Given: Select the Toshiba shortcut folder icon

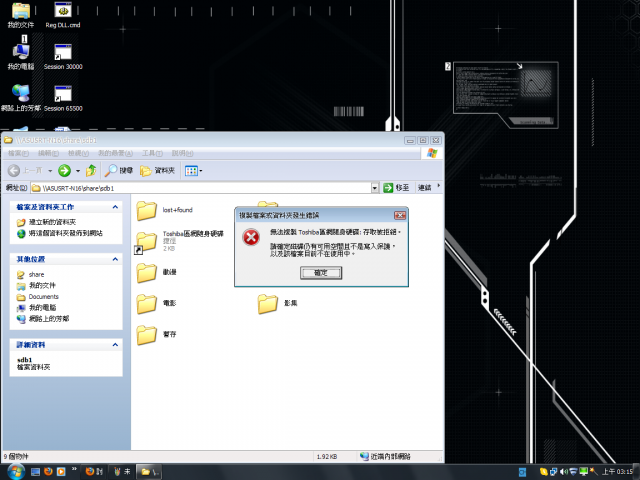Looking at the screenshot, I should 146,242.
